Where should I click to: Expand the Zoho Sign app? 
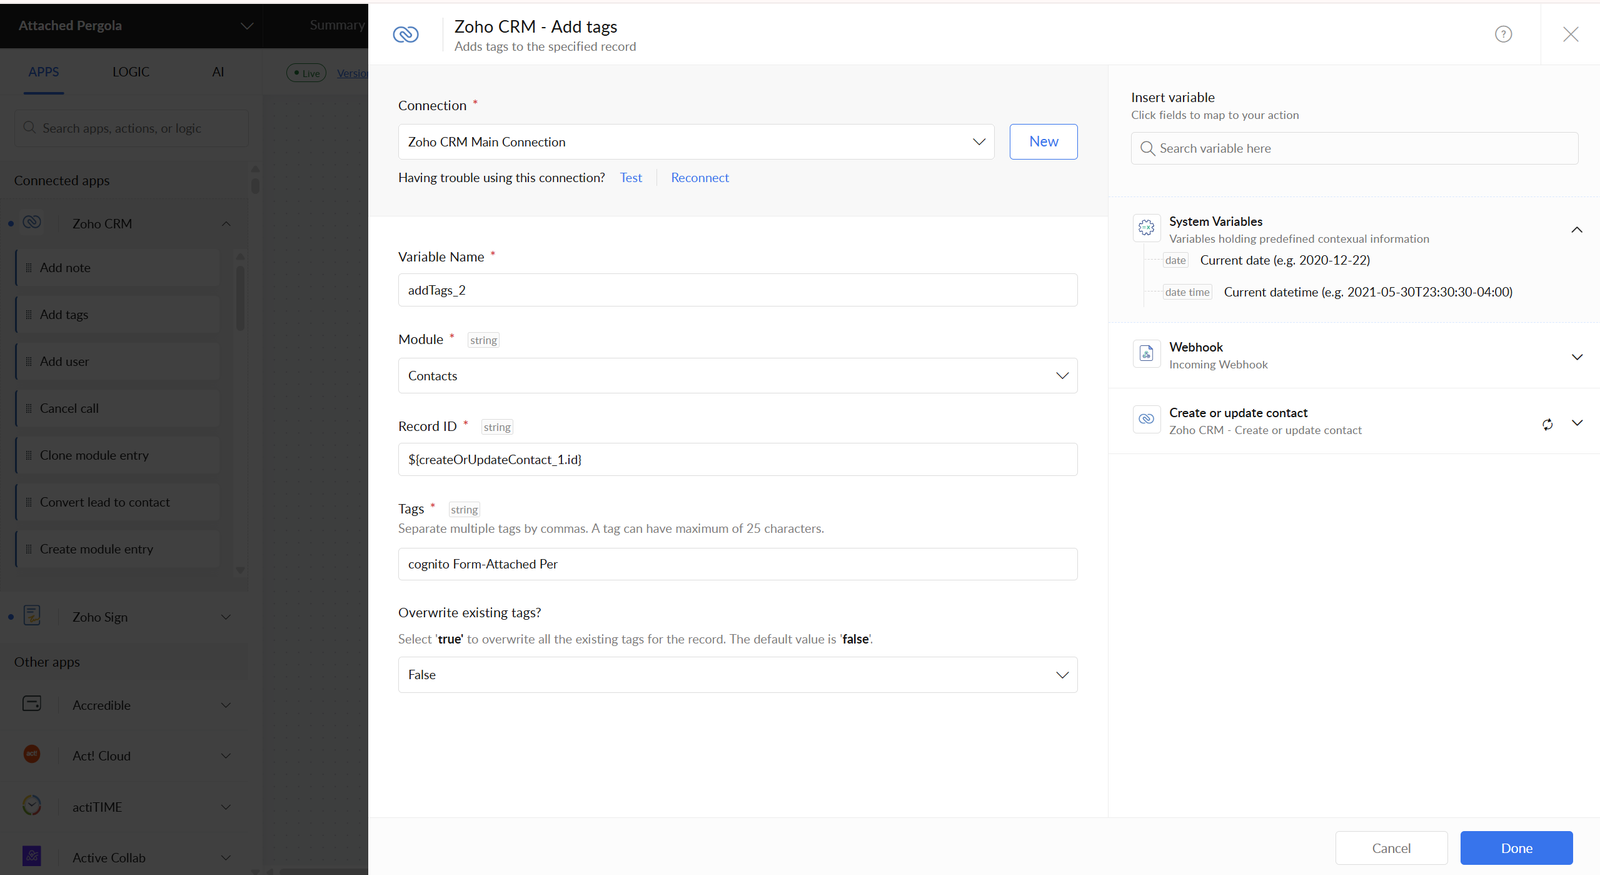226,617
